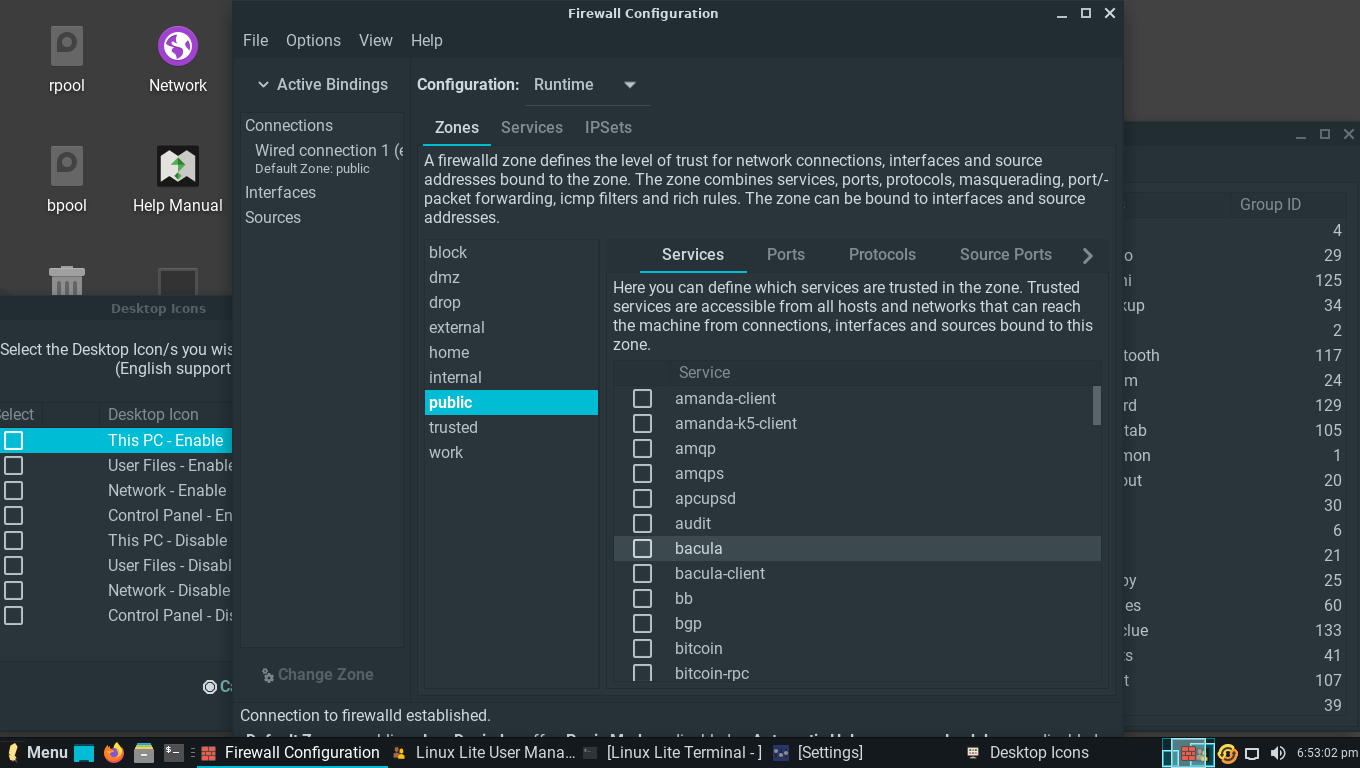Click the services list vertical scrollbar
This screenshot has width=1360, height=768.
click(x=1097, y=406)
